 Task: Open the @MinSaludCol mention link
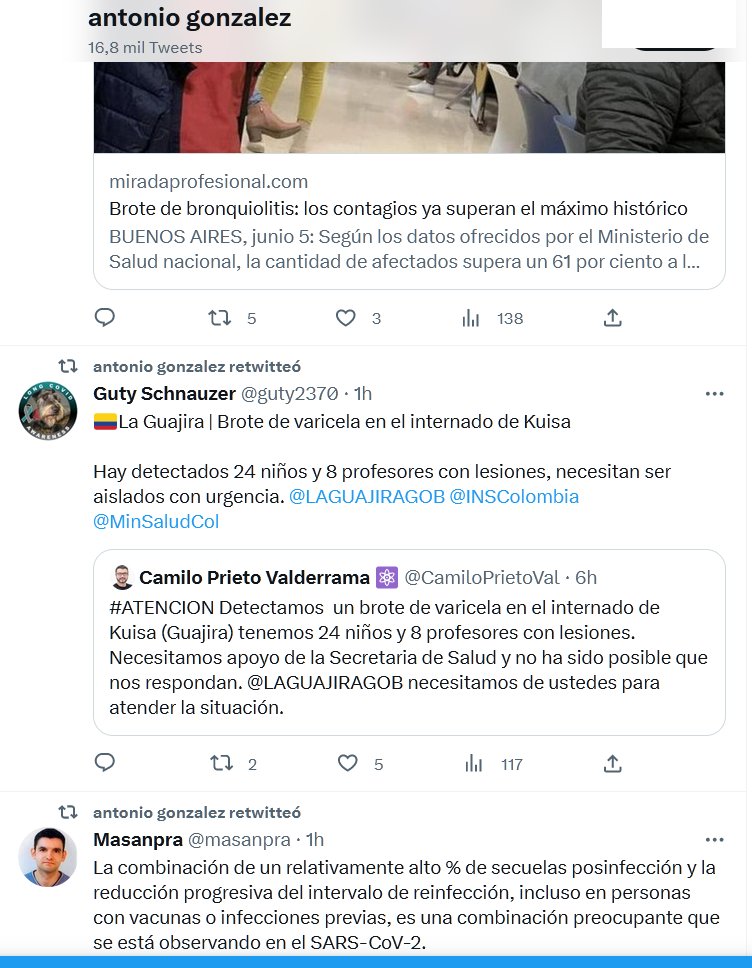[x=156, y=522]
